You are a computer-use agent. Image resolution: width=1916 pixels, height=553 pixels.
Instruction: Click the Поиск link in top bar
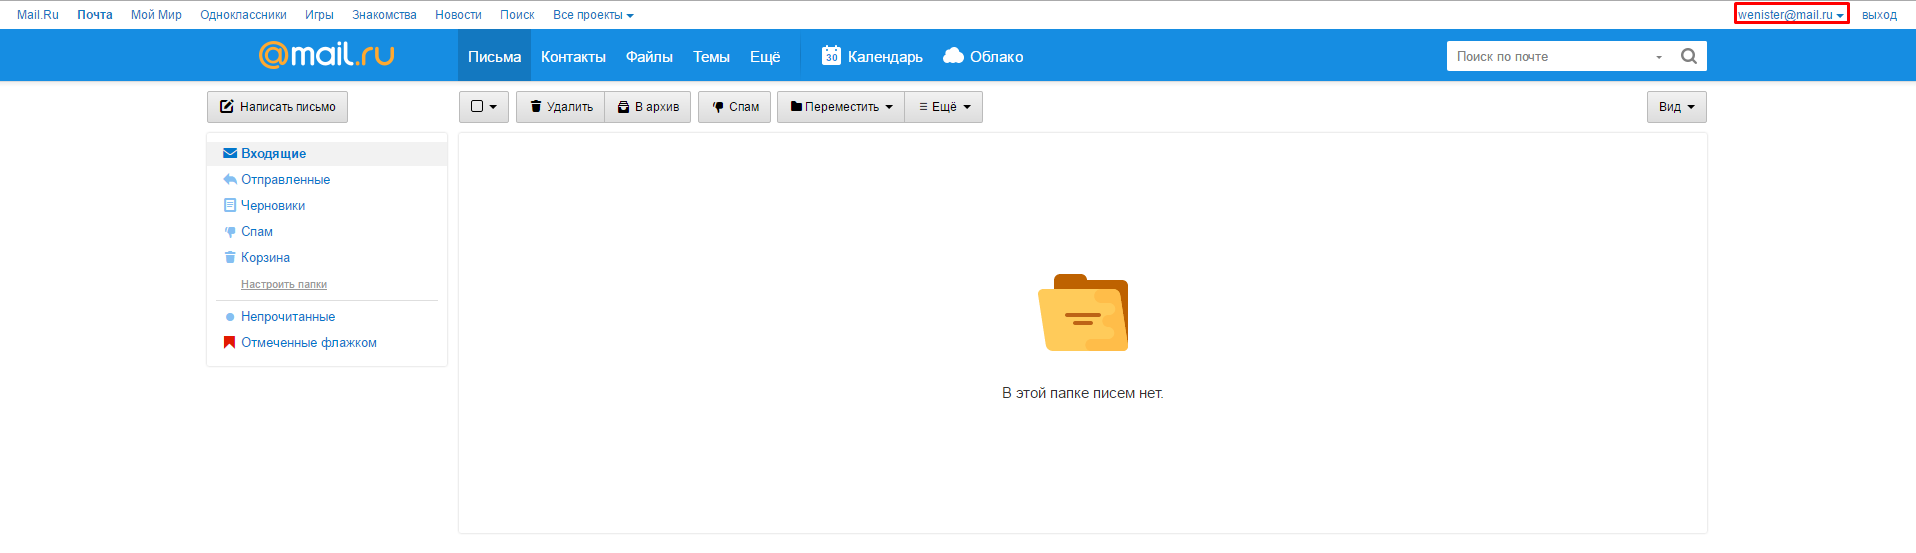(x=517, y=15)
